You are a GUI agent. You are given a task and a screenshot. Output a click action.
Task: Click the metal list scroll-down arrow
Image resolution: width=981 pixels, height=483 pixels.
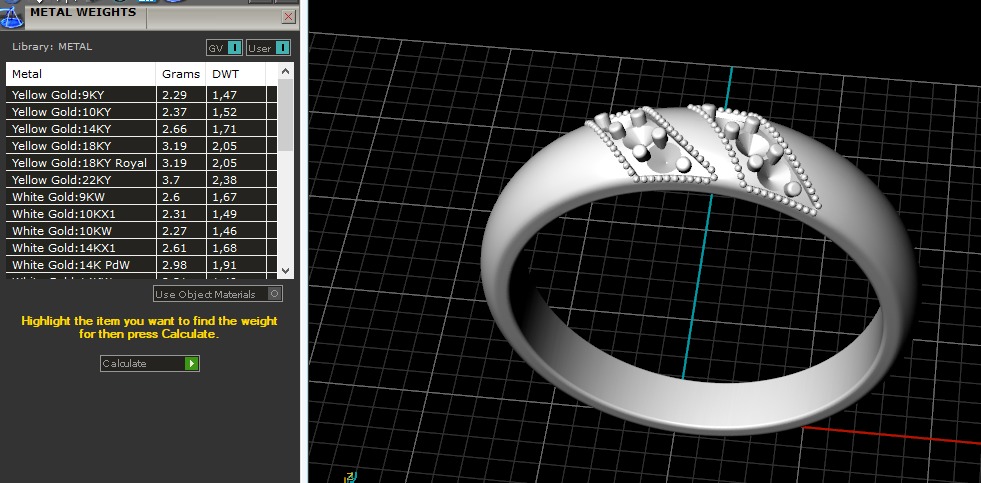[x=285, y=271]
